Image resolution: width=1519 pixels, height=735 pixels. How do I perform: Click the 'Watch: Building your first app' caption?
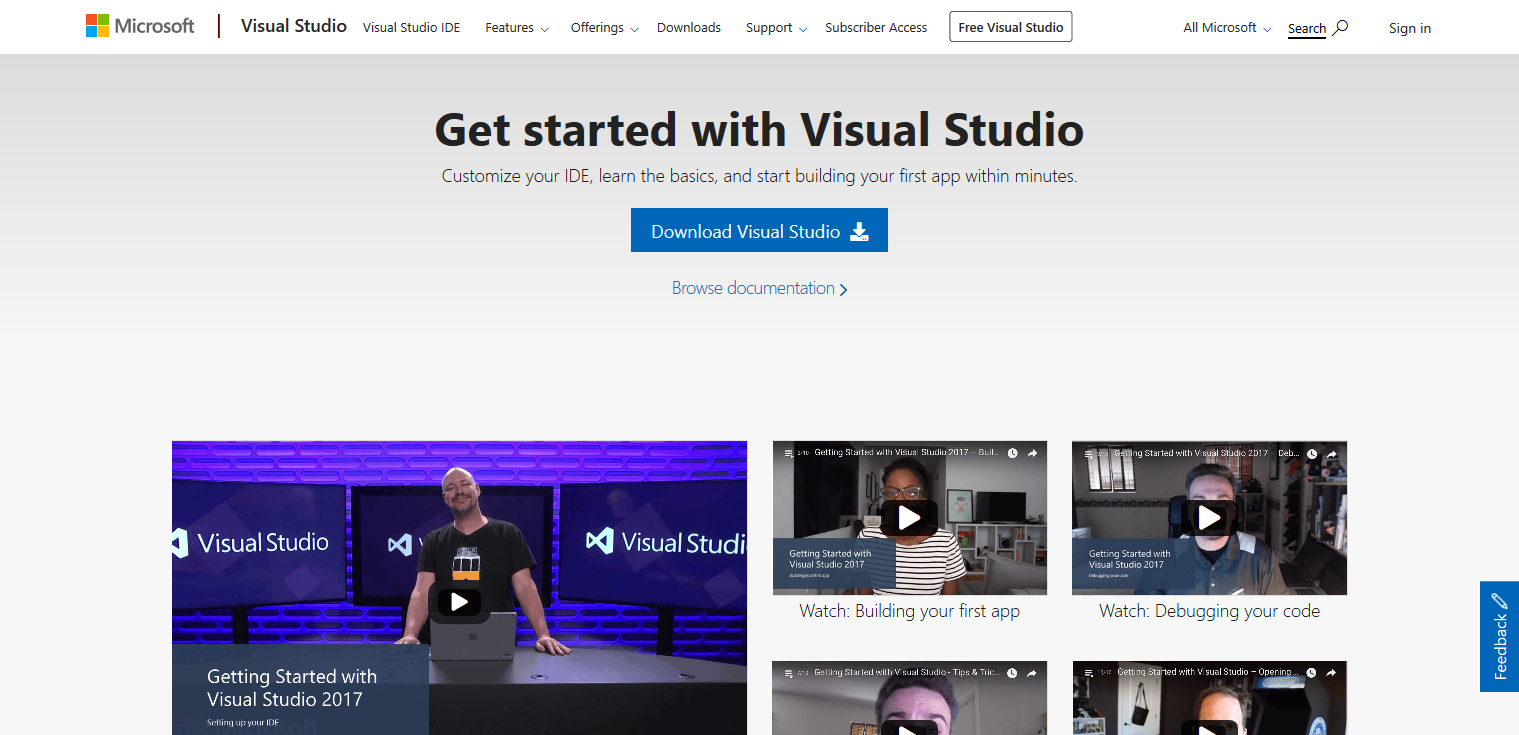(x=910, y=611)
